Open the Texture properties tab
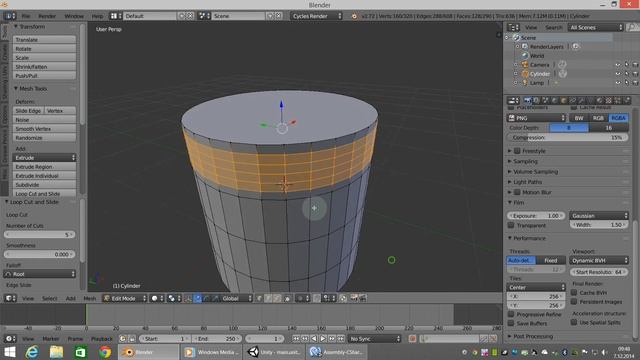 609,100
